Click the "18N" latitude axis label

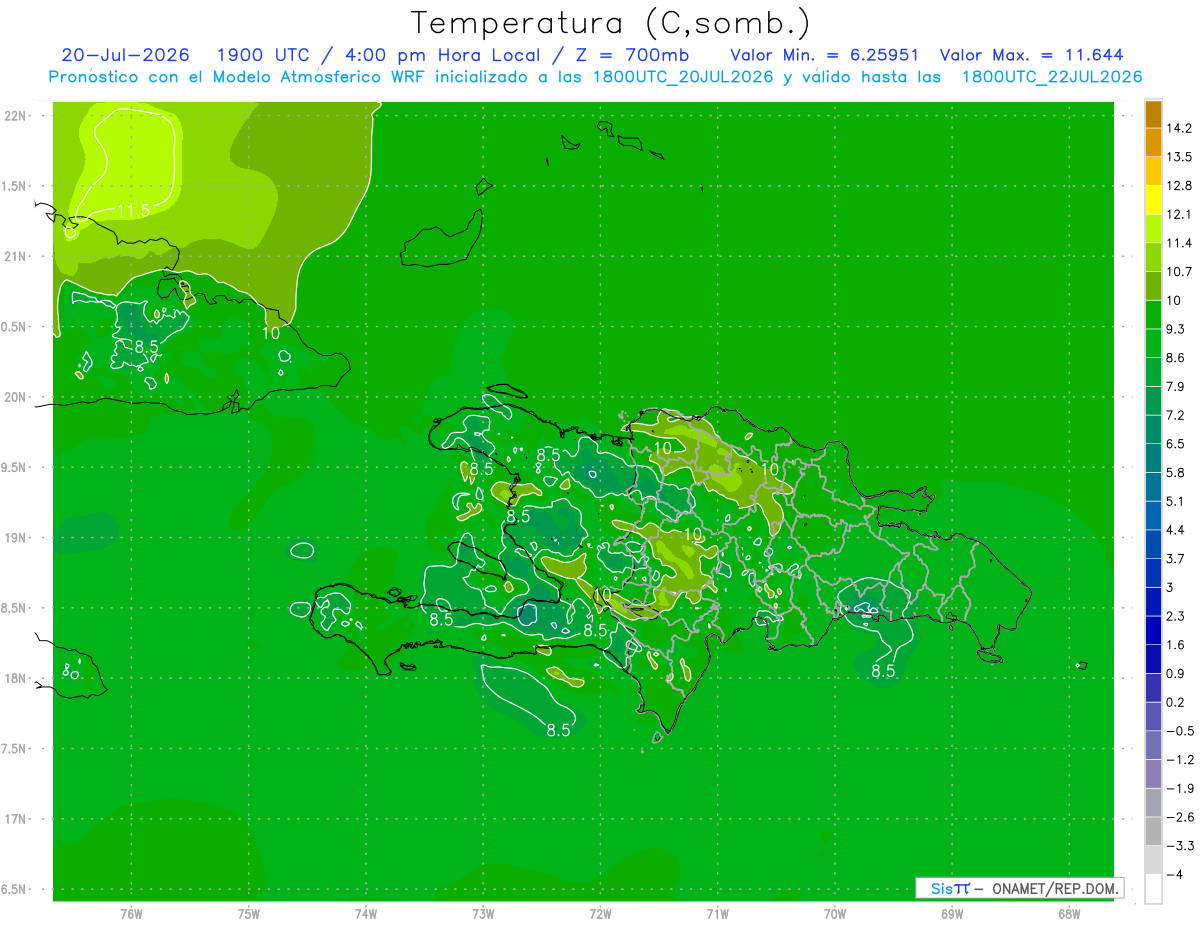point(17,678)
